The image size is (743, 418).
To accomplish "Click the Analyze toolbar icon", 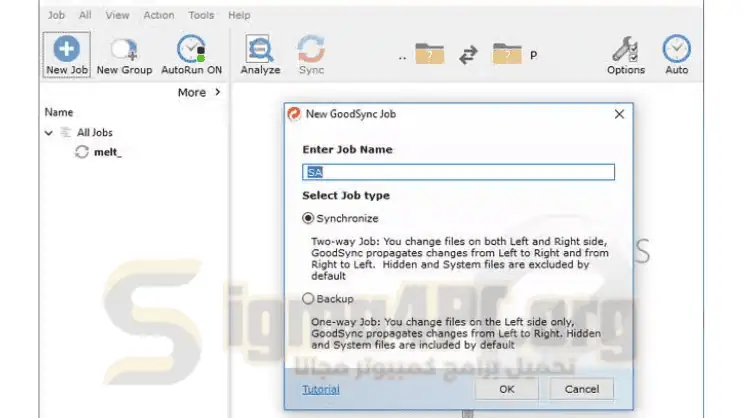I will [261, 50].
